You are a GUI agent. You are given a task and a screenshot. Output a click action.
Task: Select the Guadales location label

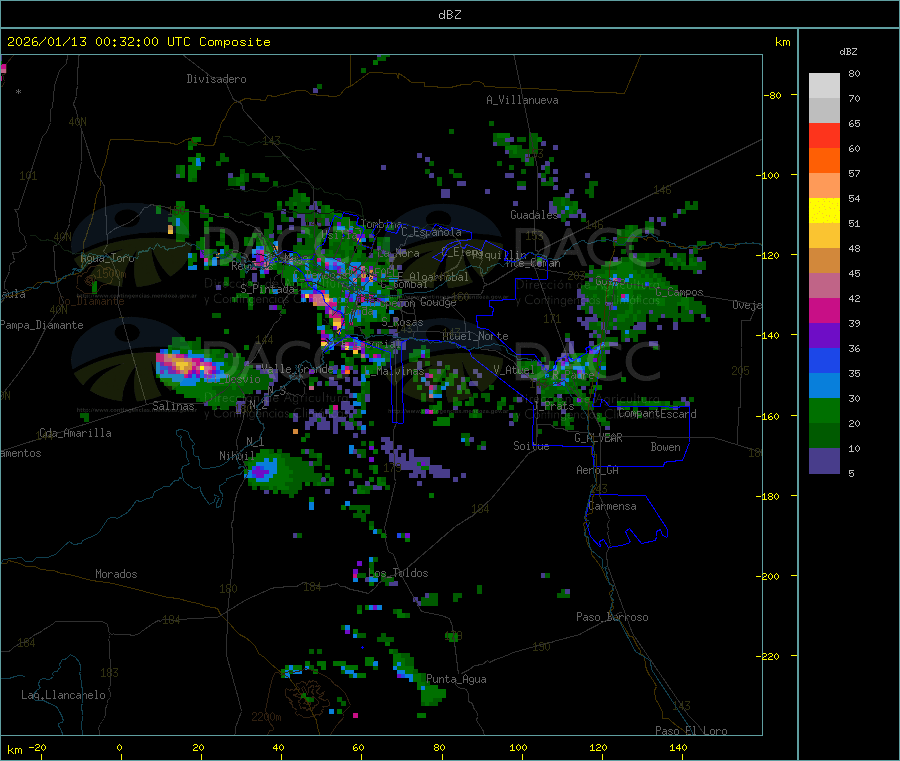click(x=534, y=215)
